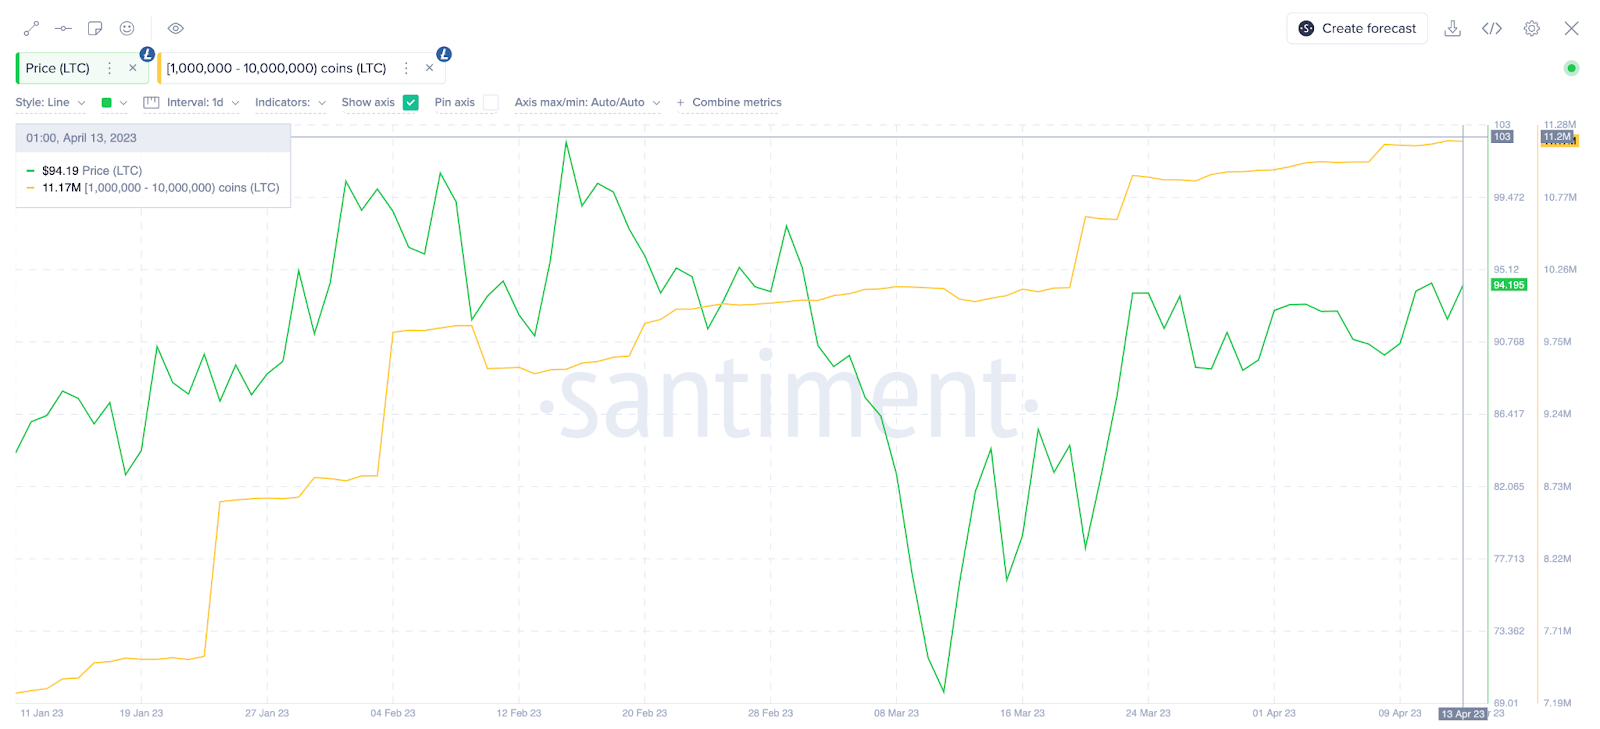
Task: Click the green line color swatch
Action: [x=107, y=103]
